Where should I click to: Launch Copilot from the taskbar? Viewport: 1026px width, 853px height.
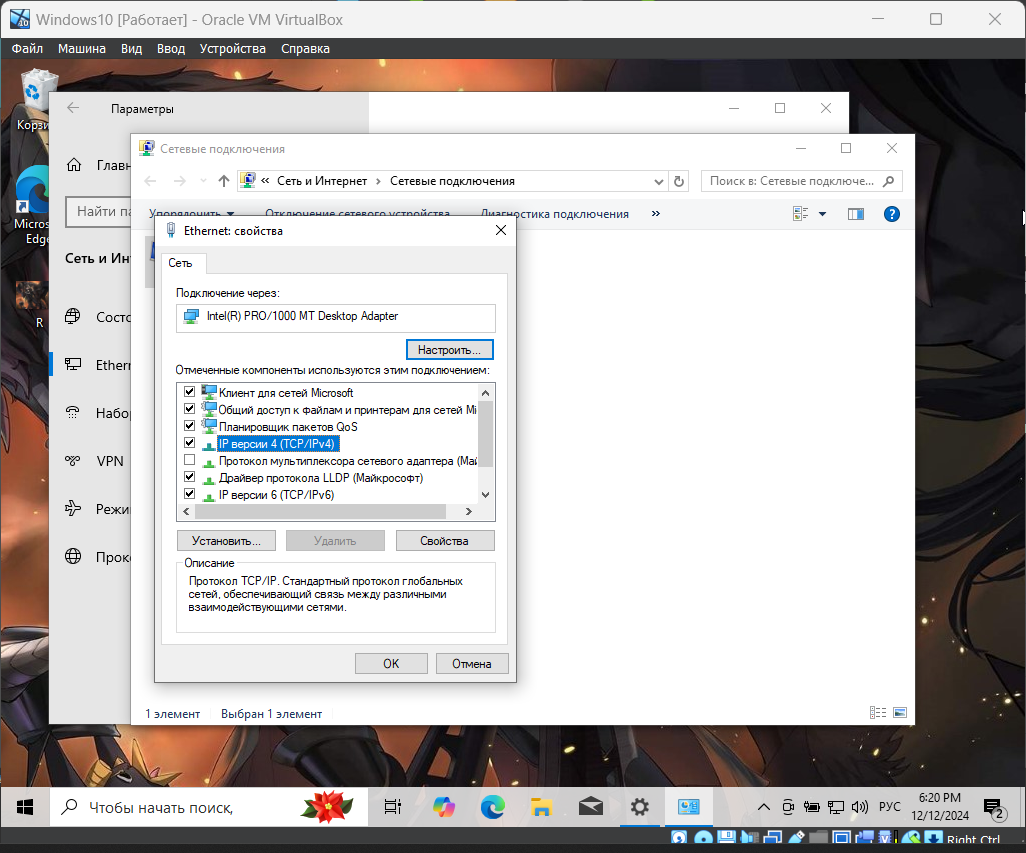pyautogui.click(x=444, y=807)
